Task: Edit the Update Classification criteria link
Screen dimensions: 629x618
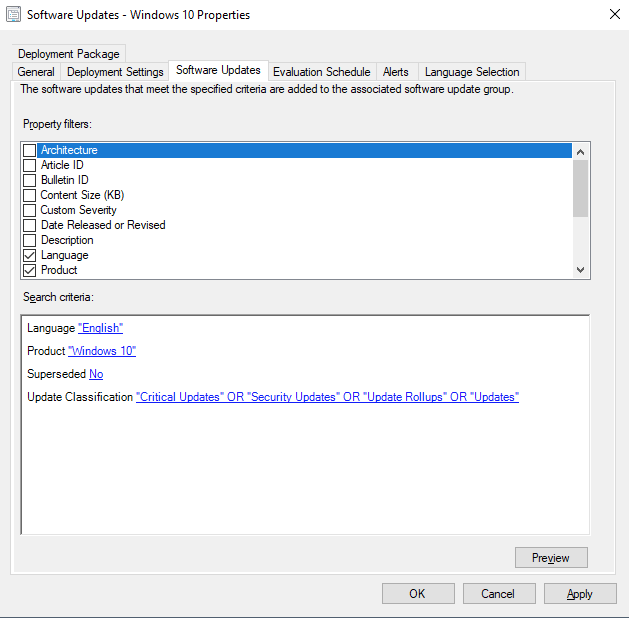Action: (327, 397)
